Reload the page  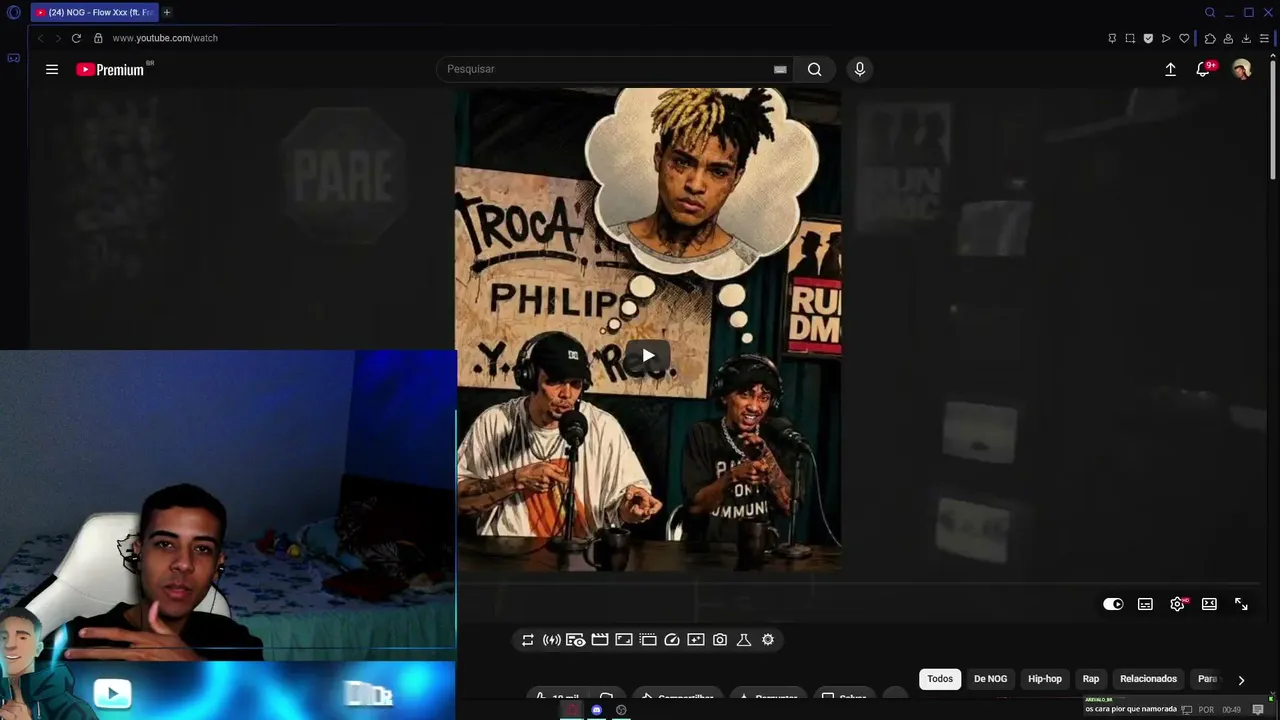point(76,38)
